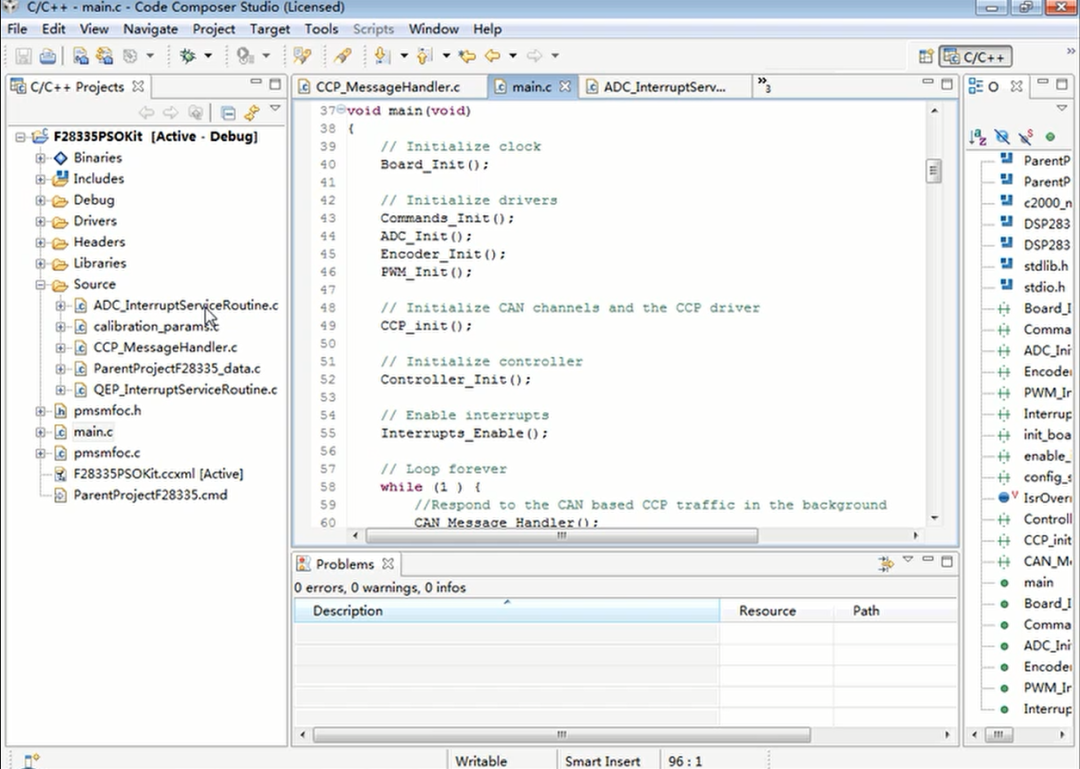Screen dimensions: 1080x769
Task: Click Collapse All in C/C++ Projects panel
Action: [228, 113]
